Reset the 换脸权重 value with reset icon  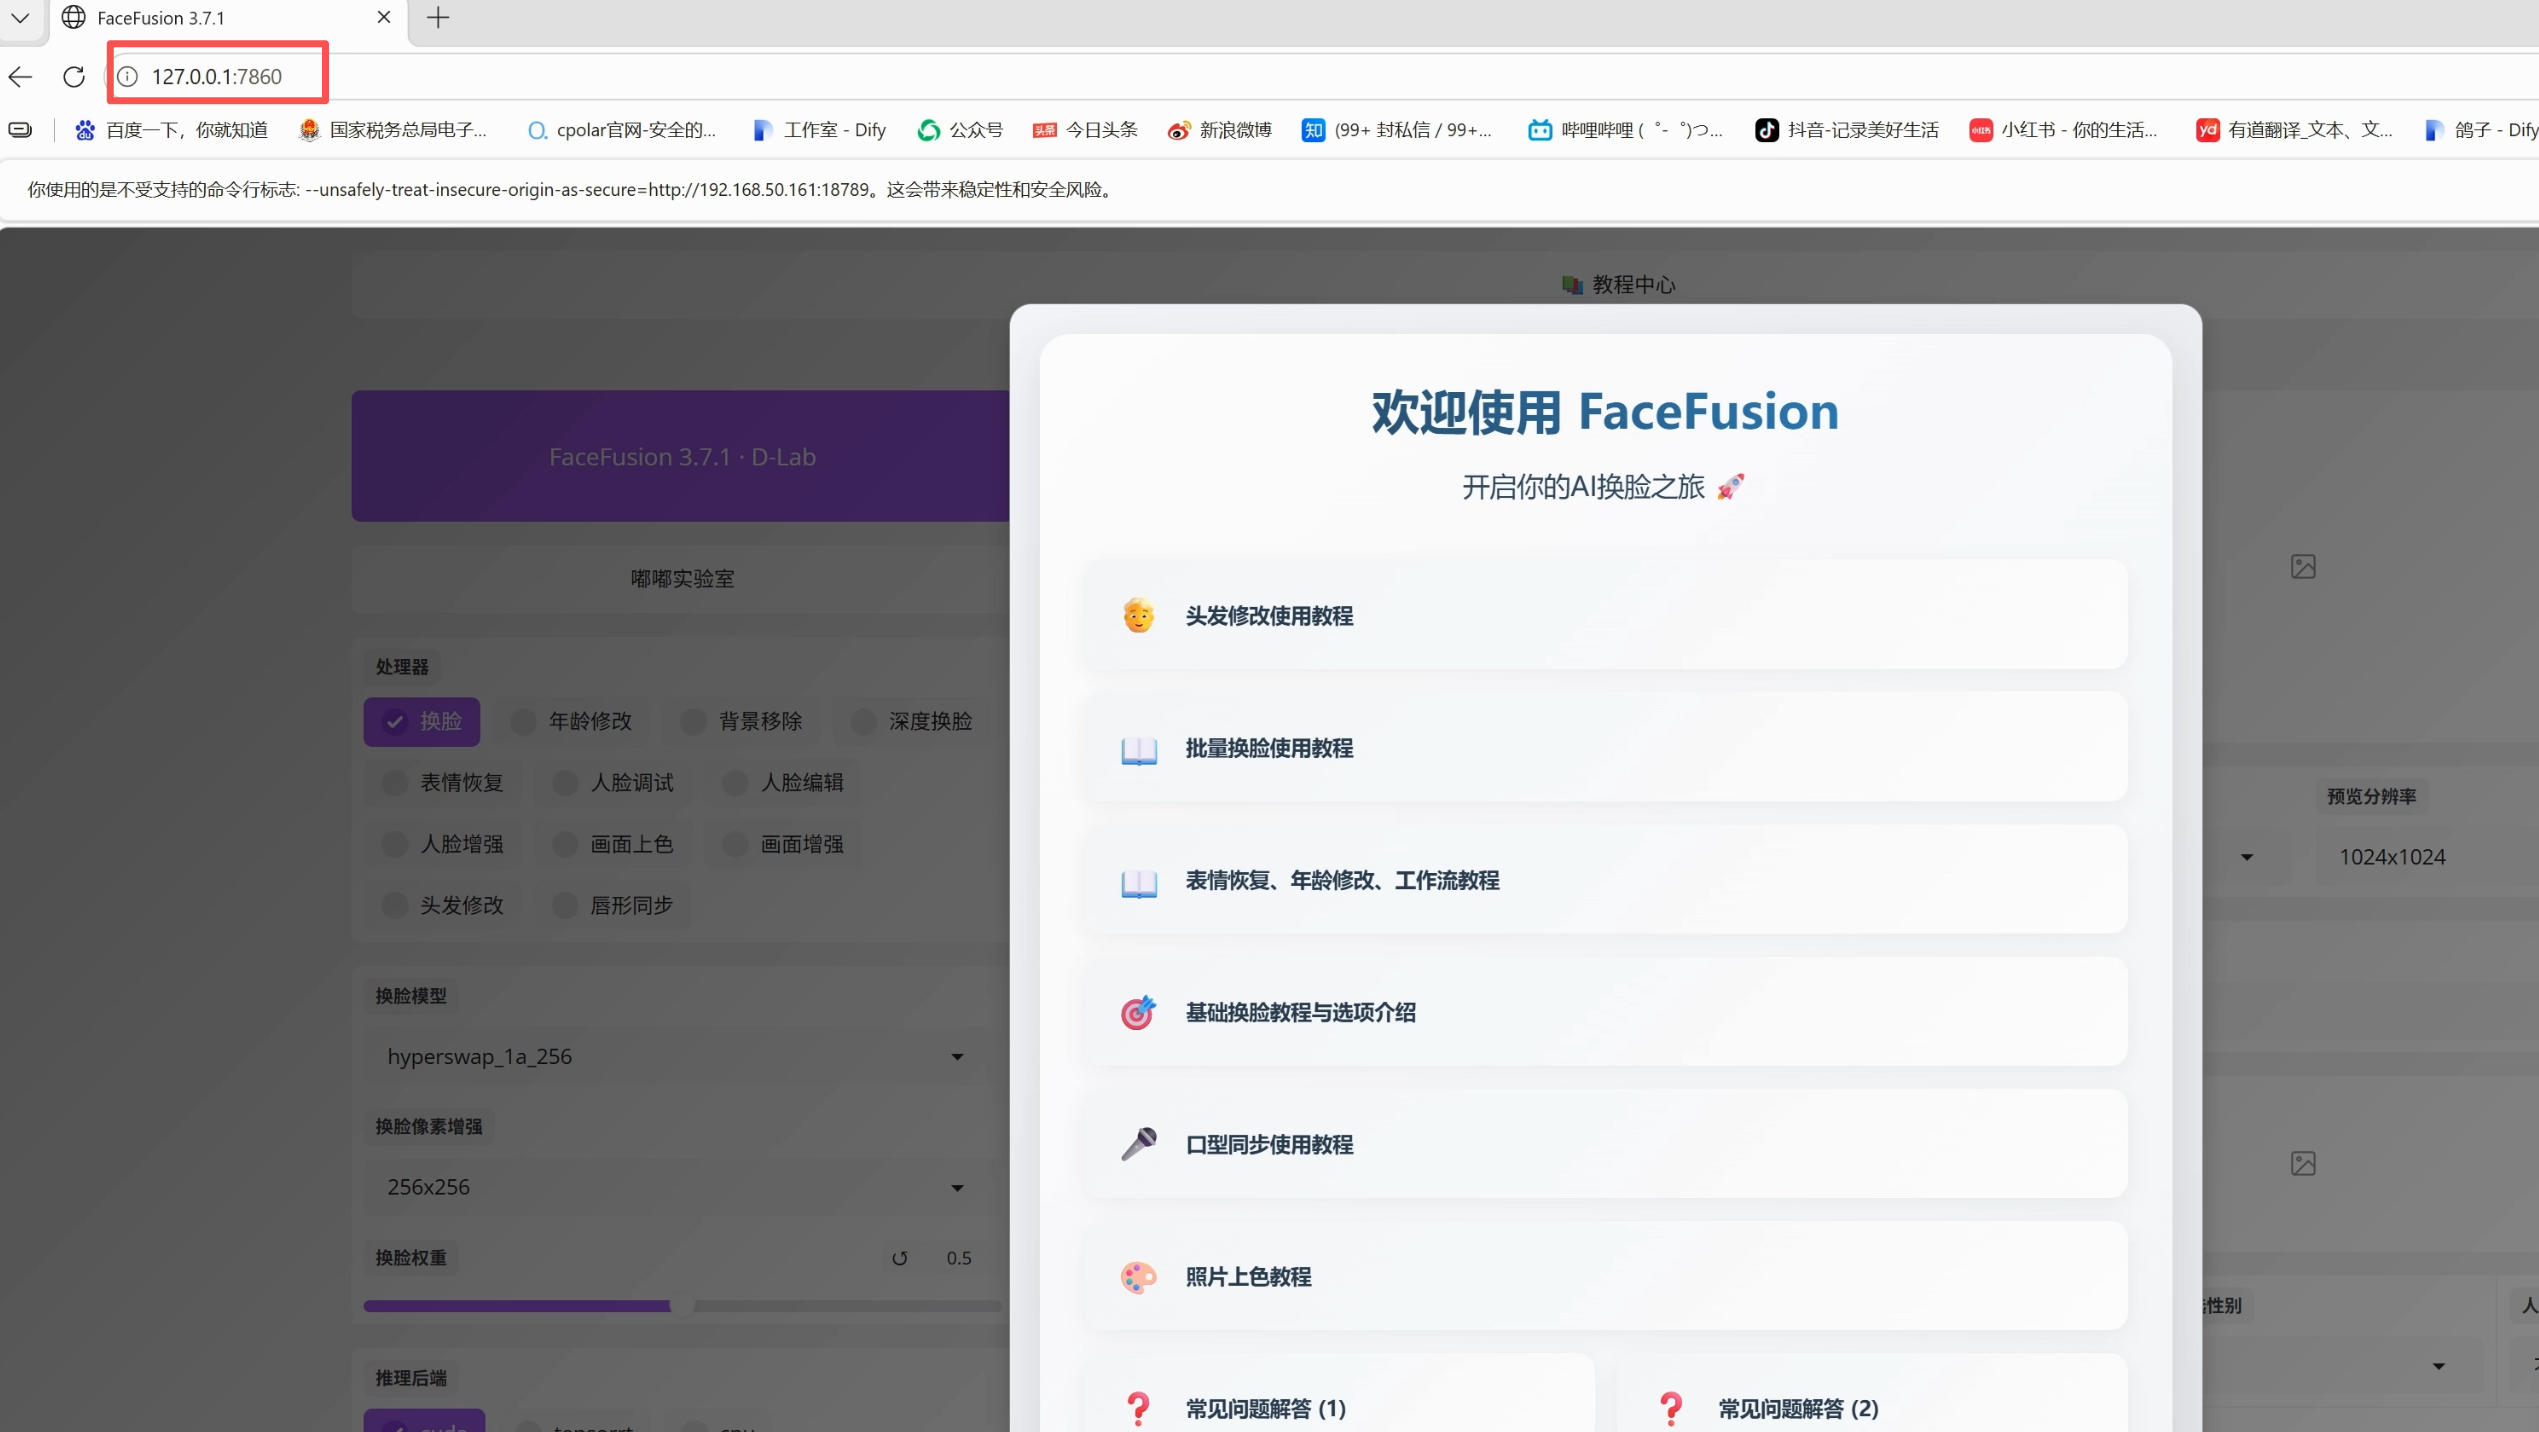[900, 1258]
